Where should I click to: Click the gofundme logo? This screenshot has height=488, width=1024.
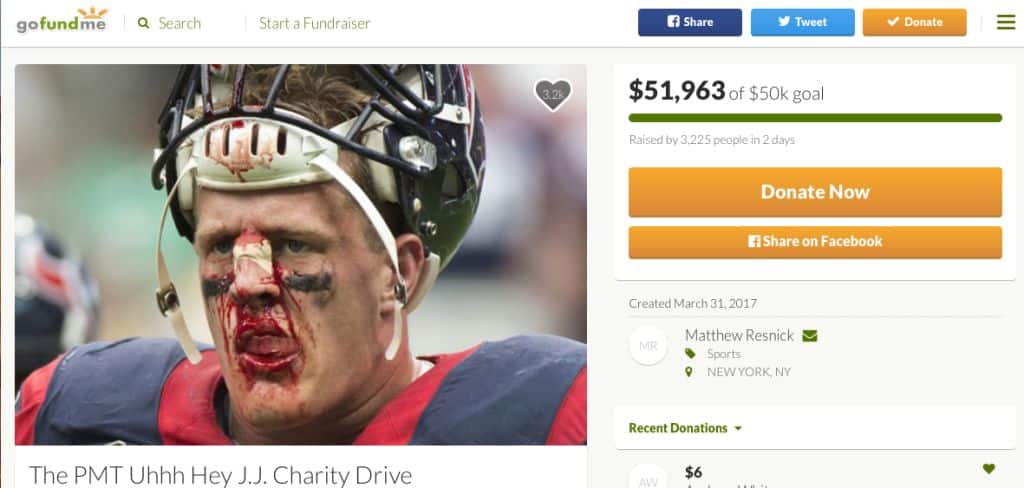(x=62, y=21)
